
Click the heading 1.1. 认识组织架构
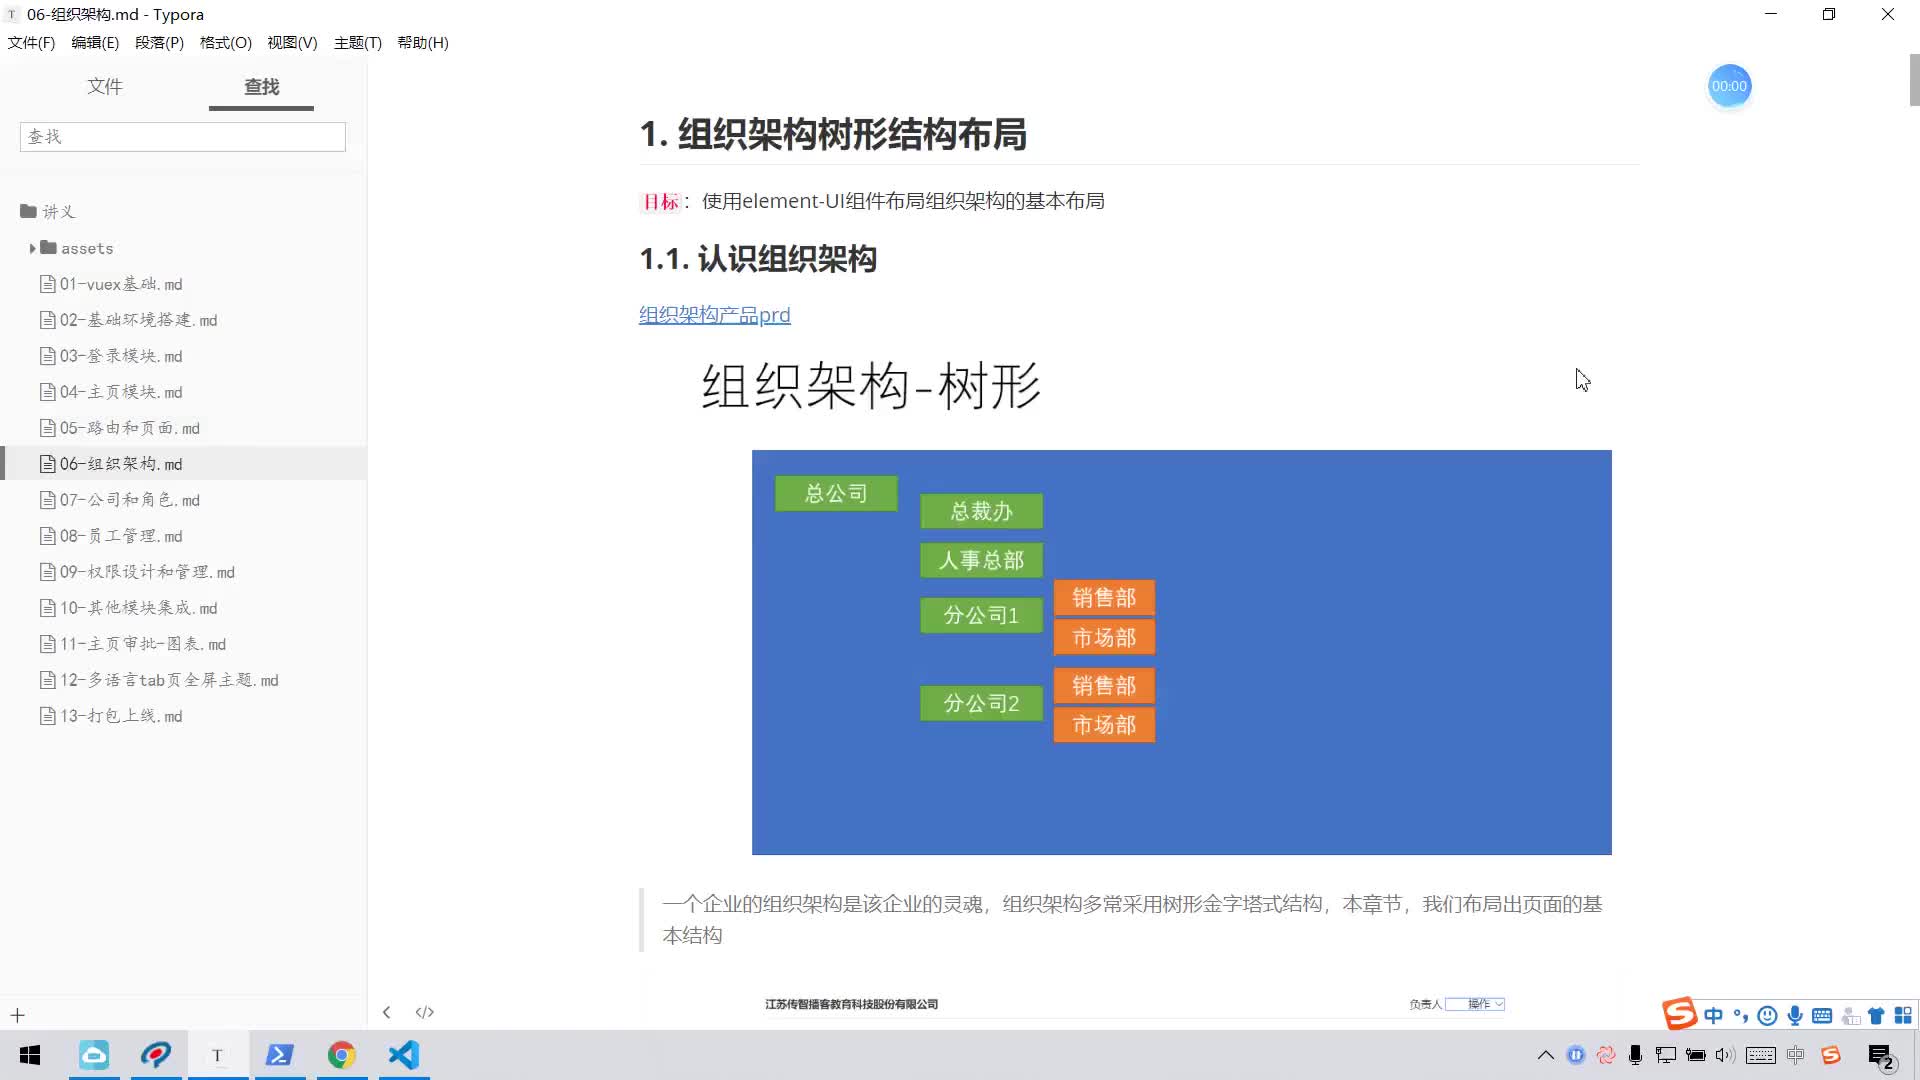(x=758, y=259)
